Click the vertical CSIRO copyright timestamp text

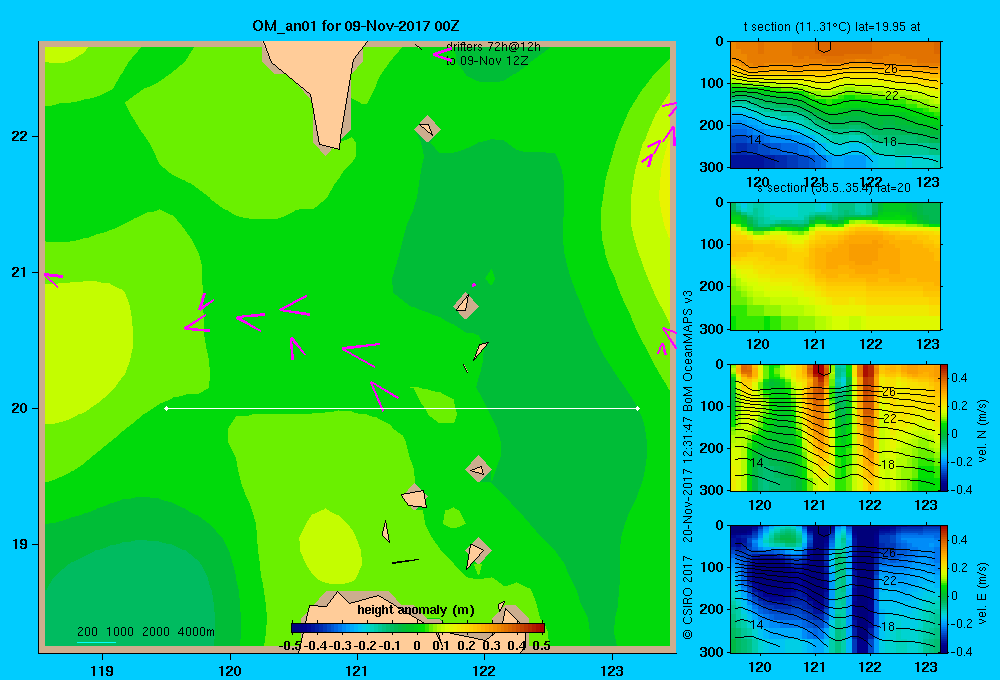click(x=688, y=465)
